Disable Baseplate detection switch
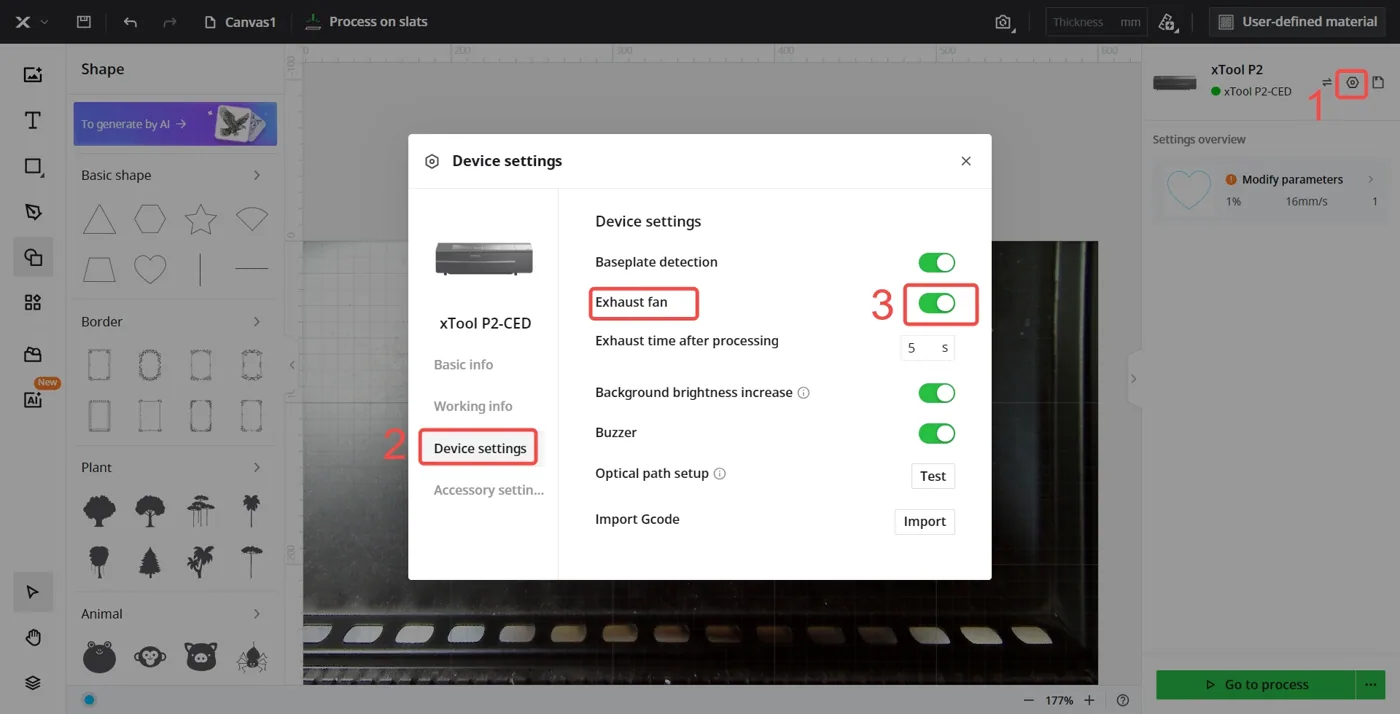Screen dimensions: 1400x714 937,262
